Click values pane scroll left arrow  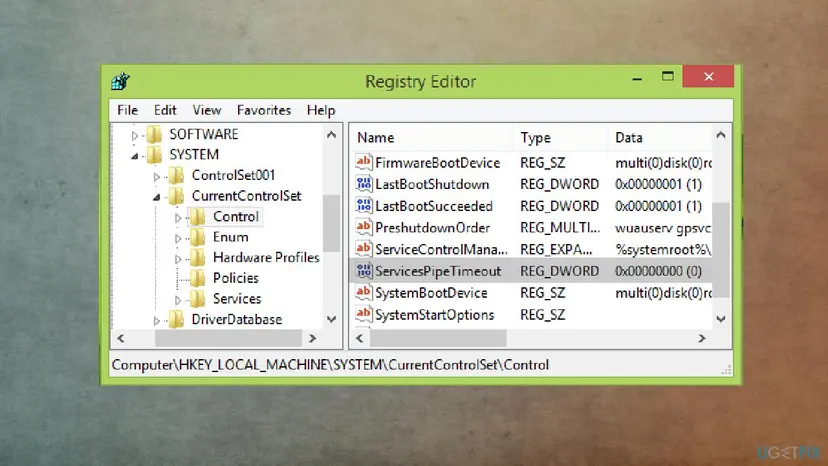[x=360, y=338]
